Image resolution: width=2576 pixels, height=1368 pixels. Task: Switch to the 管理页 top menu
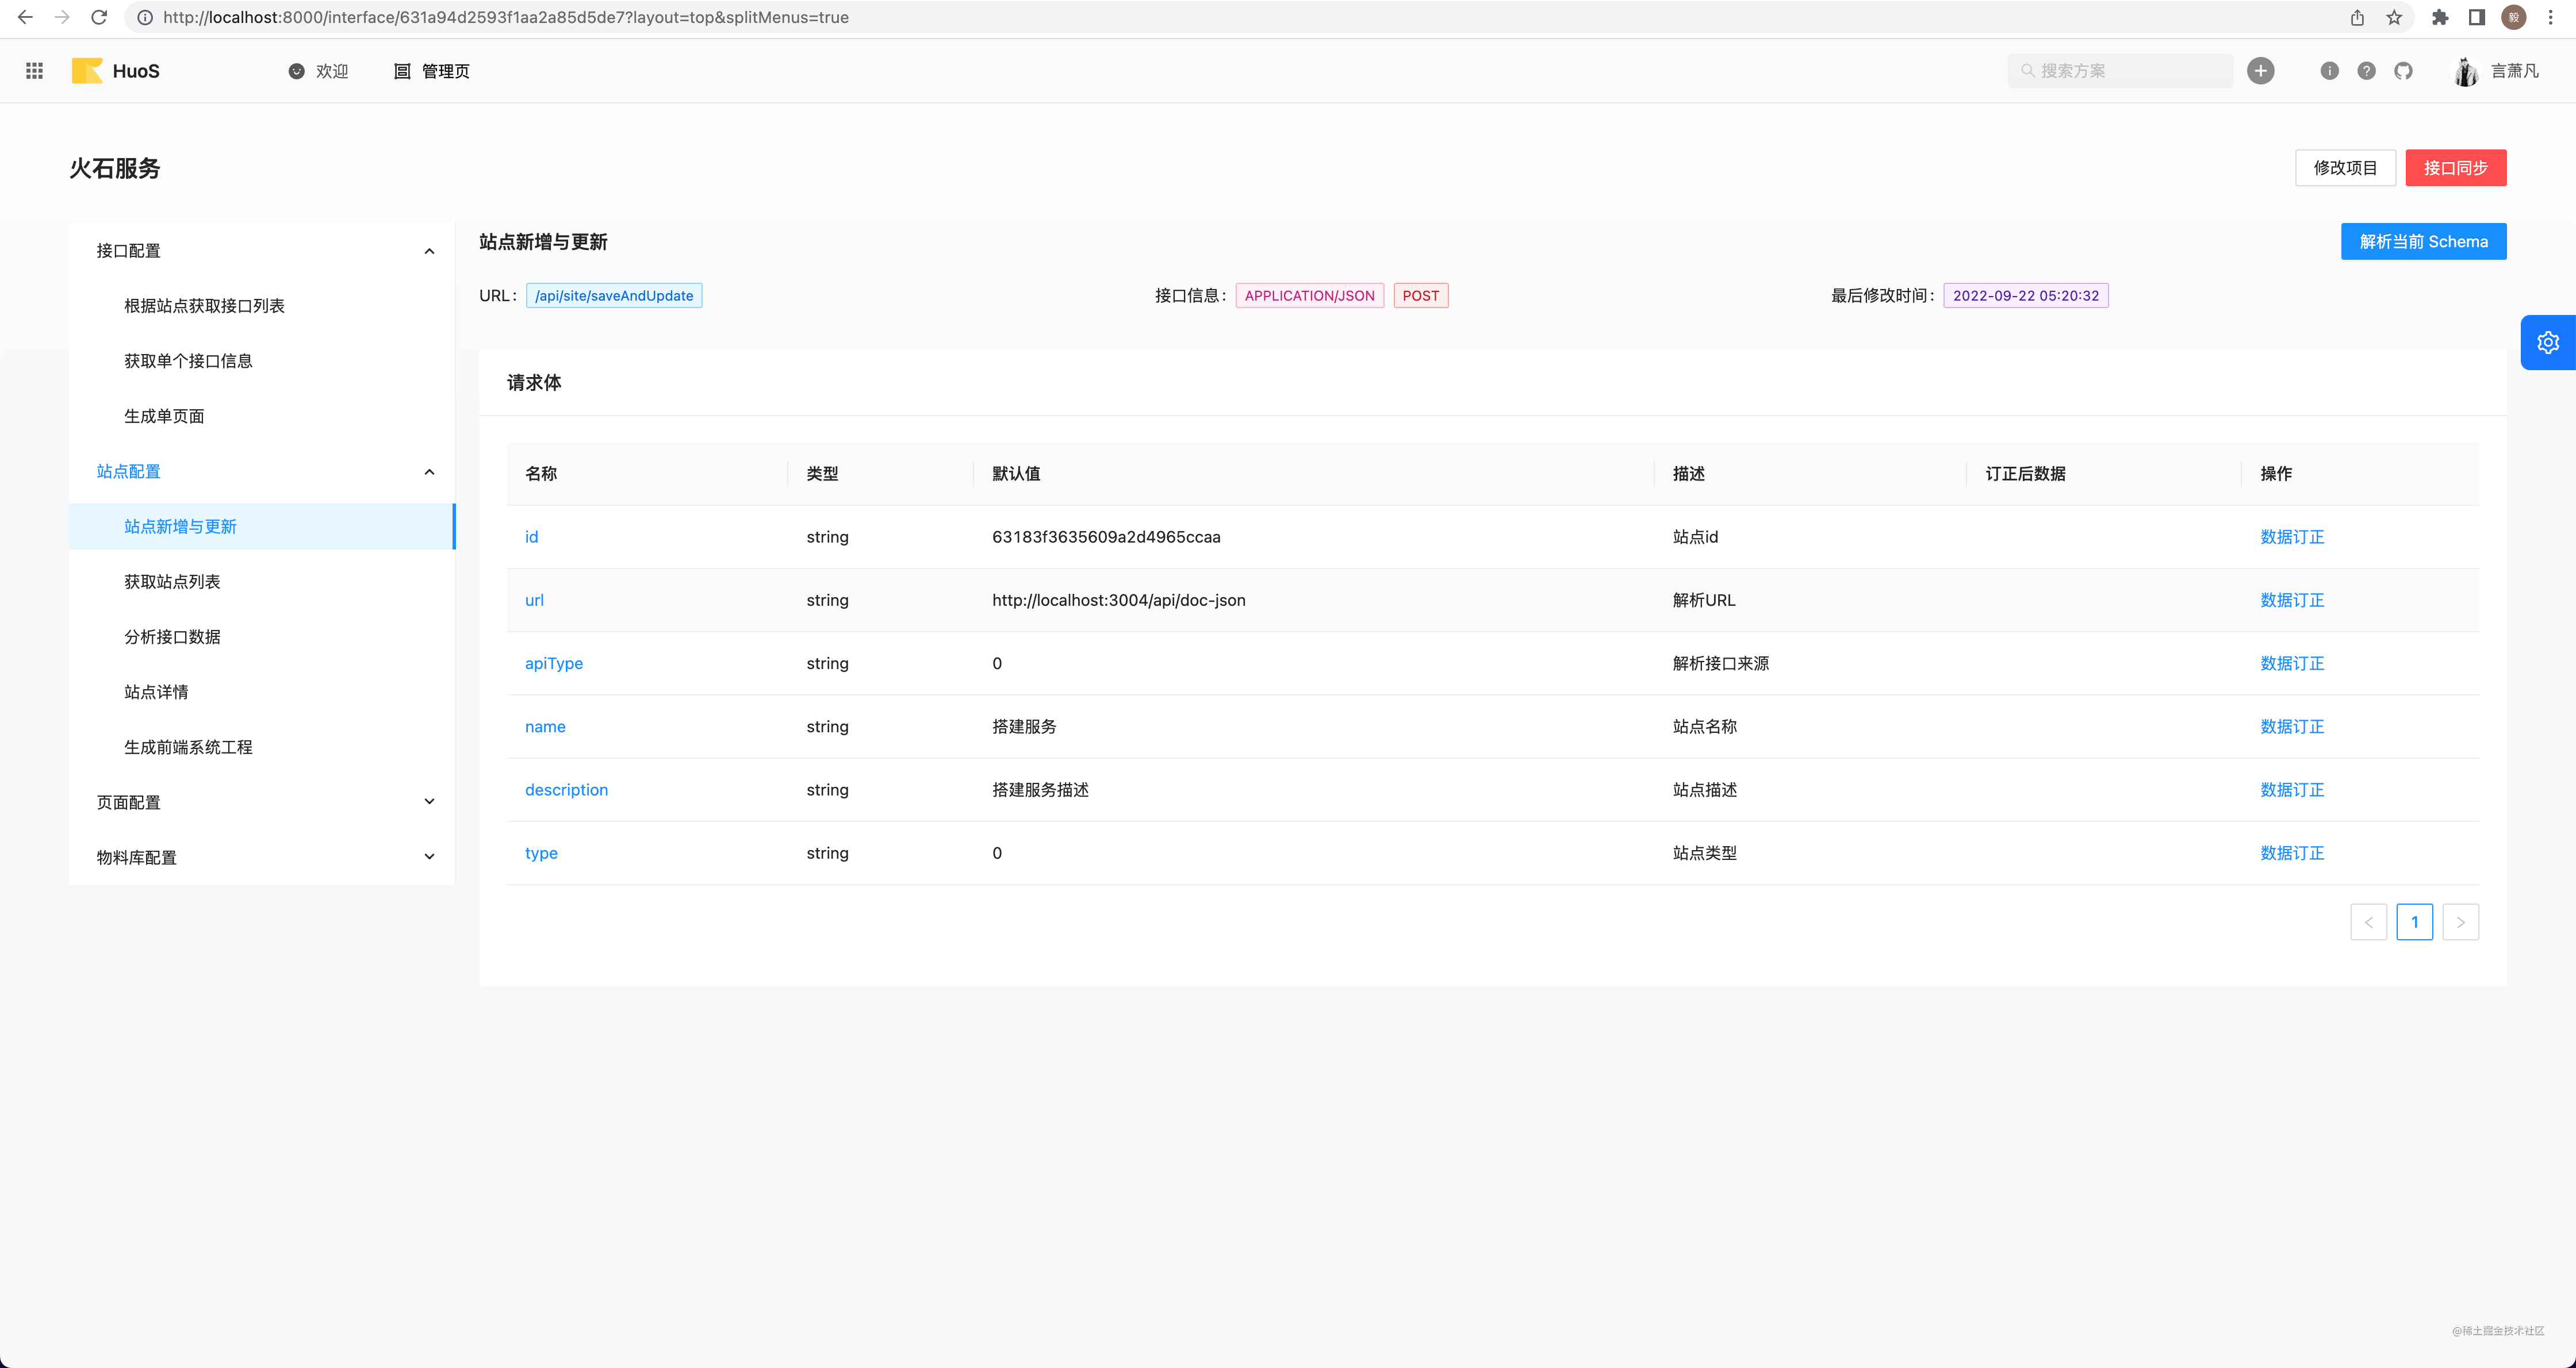click(x=432, y=71)
